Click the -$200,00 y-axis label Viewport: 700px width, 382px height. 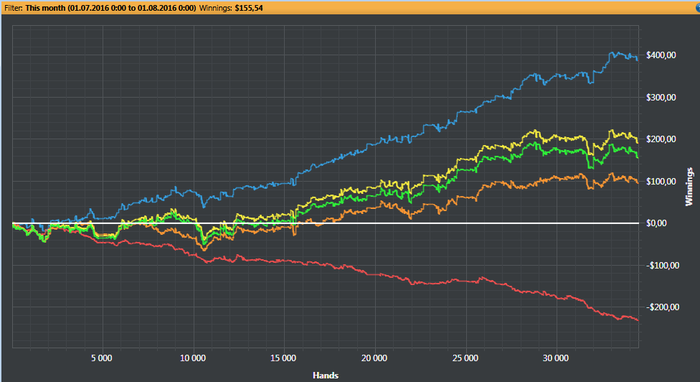tap(662, 307)
